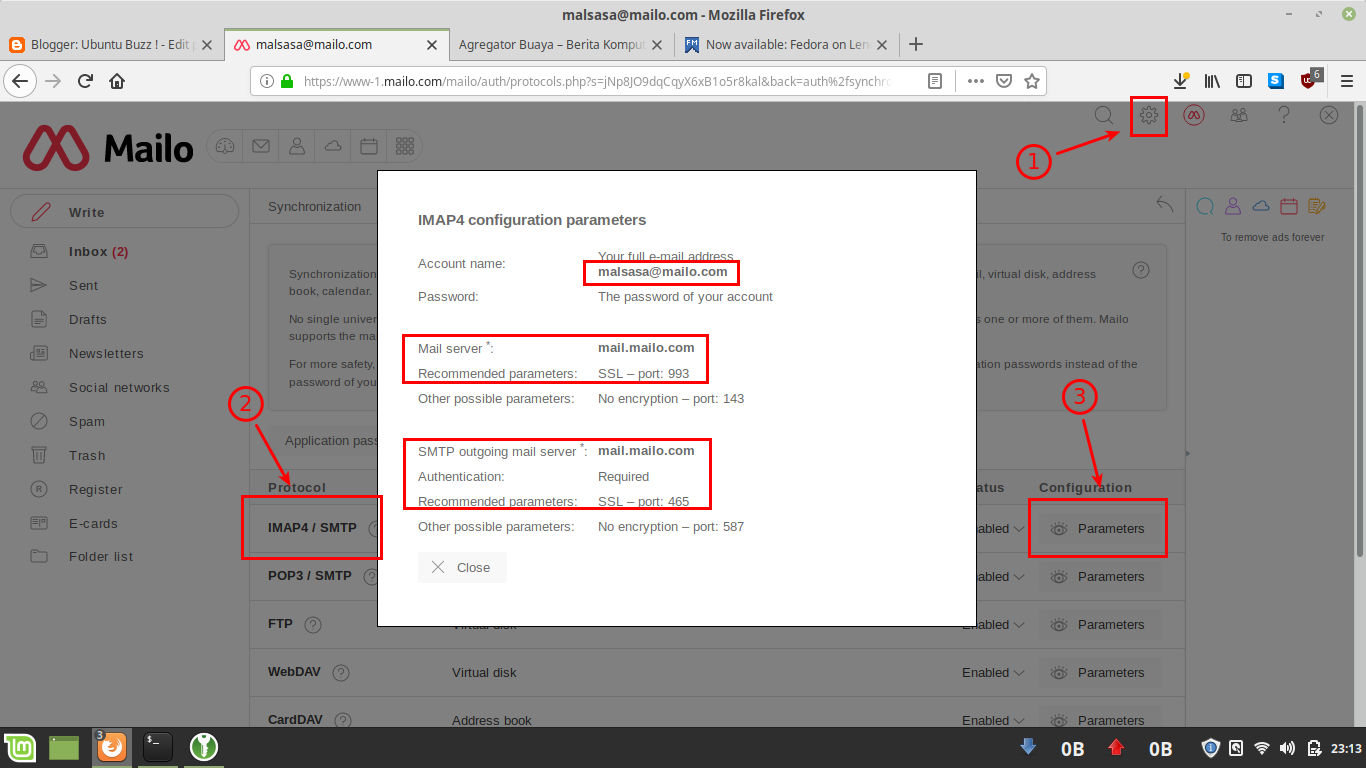Click the 23:13 clock in the taskbar
The image size is (1366, 768).
pyautogui.click(x=1347, y=748)
